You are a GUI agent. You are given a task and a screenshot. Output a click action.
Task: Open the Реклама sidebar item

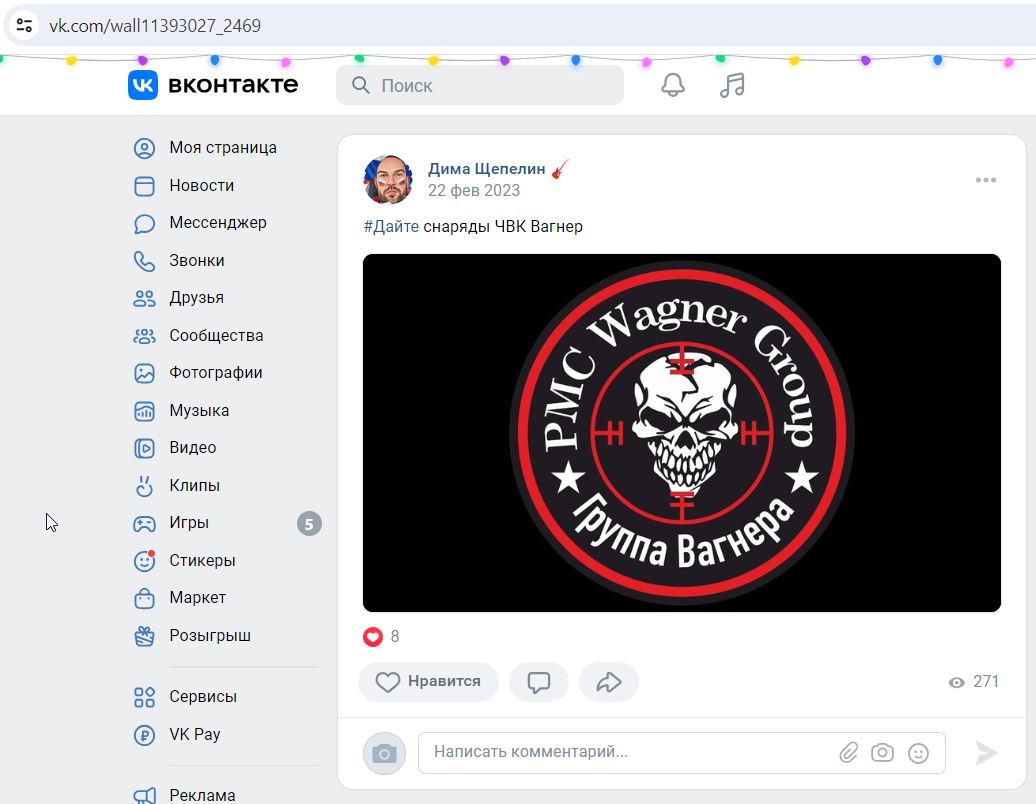202,795
